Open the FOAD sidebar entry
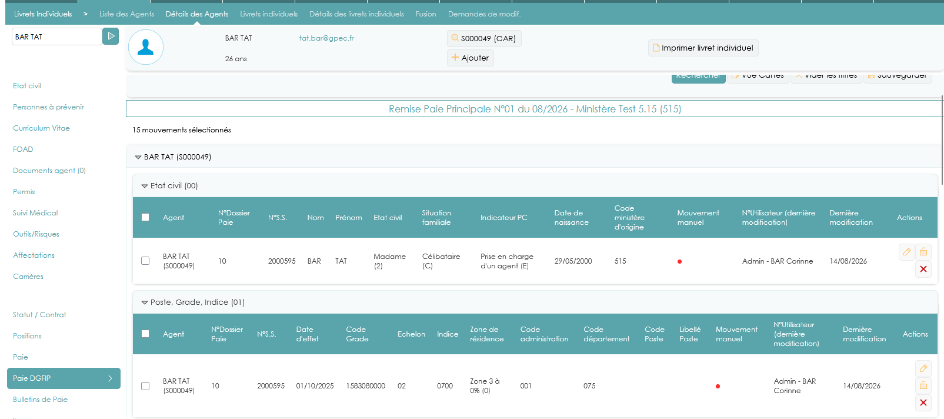The image size is (944, 419). pos(22,149)
